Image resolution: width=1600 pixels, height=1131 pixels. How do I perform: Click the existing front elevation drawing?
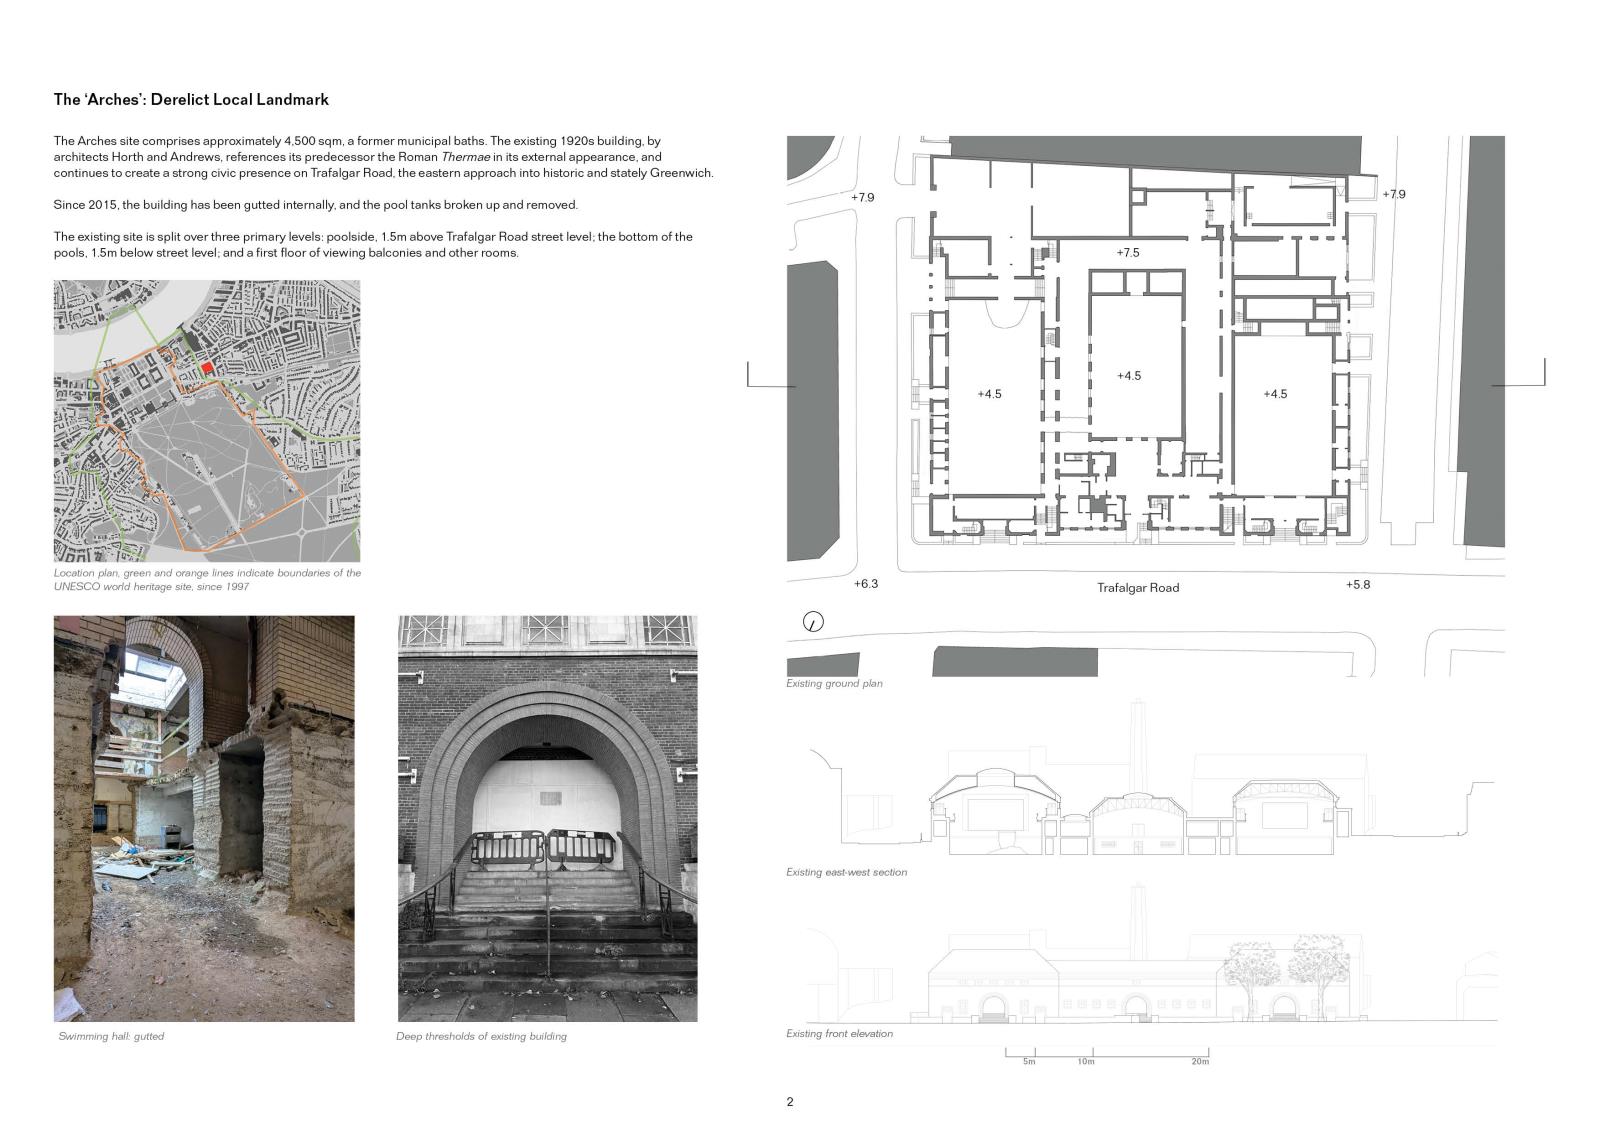point(1140,980)
